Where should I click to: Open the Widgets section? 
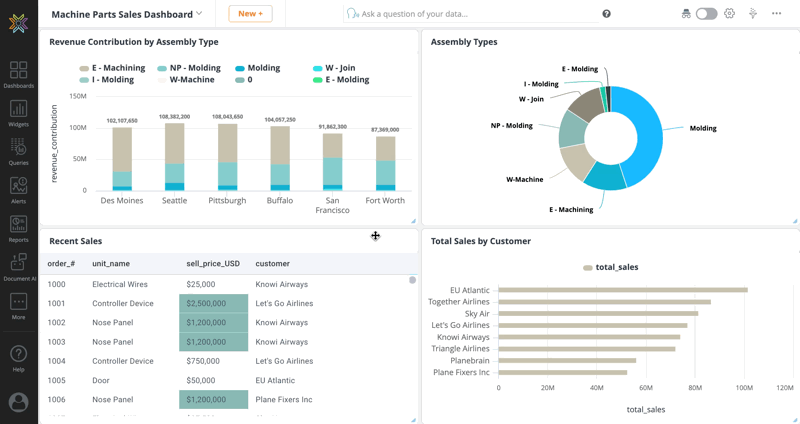pos(18,113)
